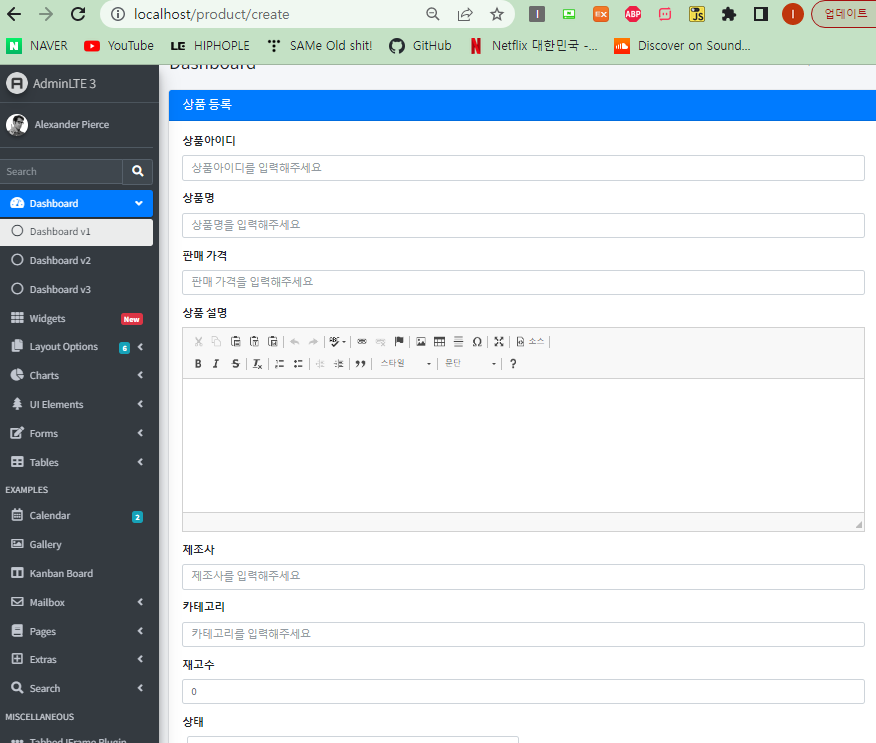Collapse the Dashboard menu

[76, 203]
